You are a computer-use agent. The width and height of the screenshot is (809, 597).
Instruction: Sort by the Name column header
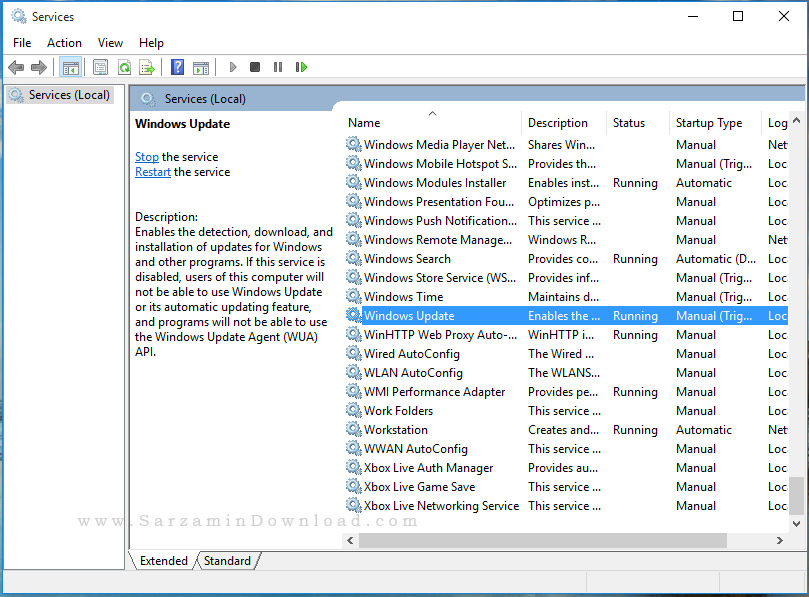click(x=432, y=123)
